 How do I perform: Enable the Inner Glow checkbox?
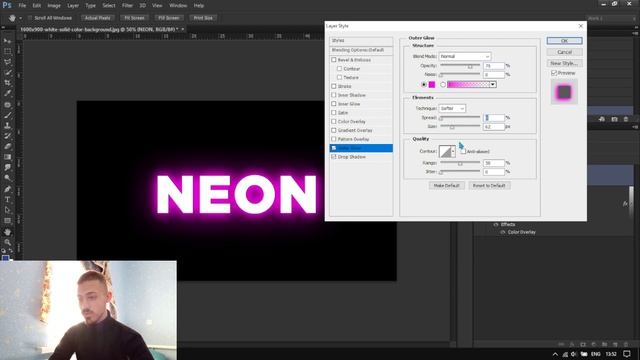[334, 104]
